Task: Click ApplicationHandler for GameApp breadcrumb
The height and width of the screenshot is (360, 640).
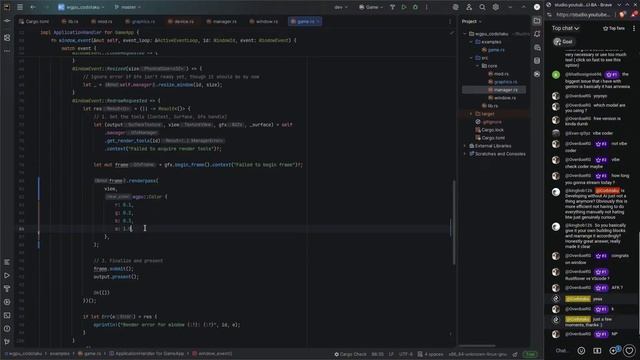Action: (147, 354)
